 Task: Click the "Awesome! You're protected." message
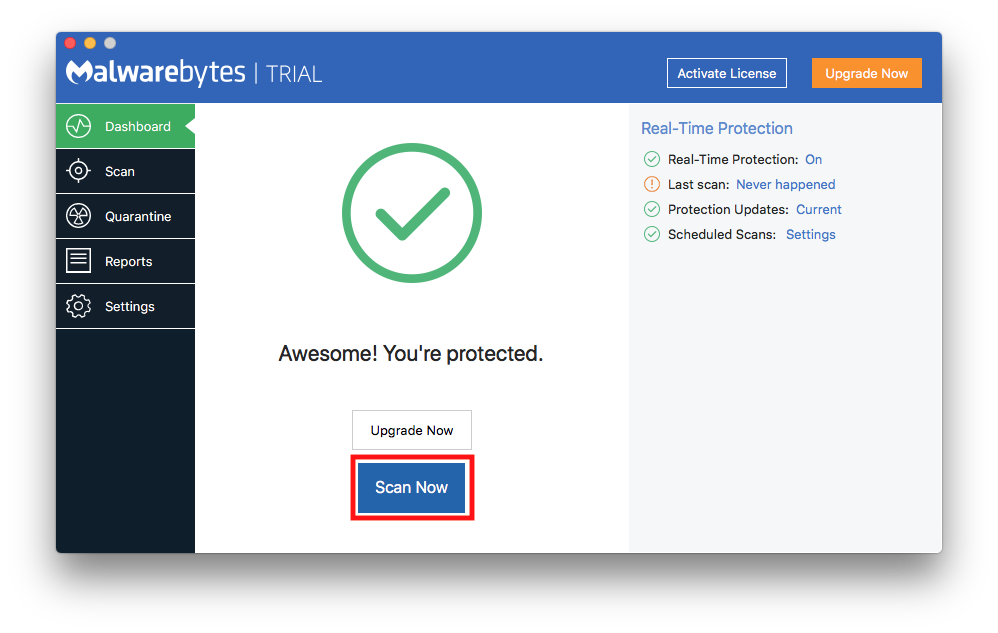click(411, 354)
